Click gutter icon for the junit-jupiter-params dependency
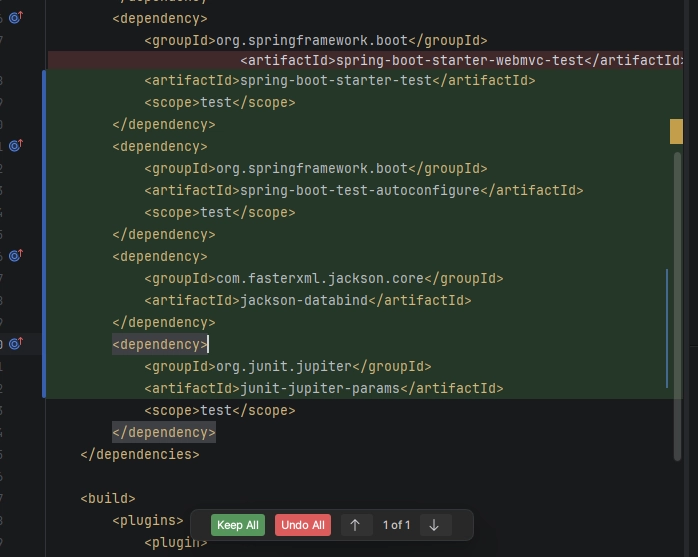 [15, 344]
